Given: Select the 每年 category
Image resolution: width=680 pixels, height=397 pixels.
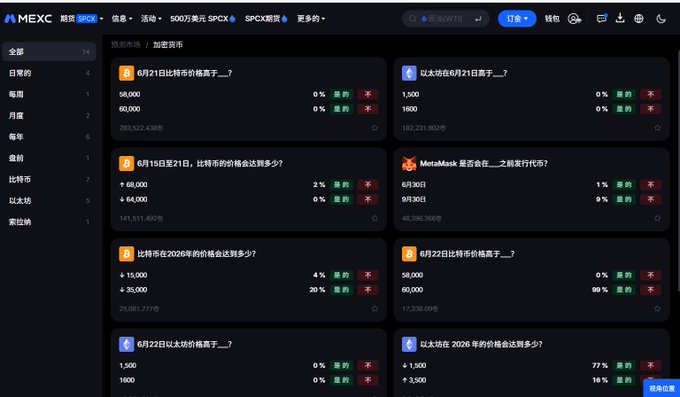Looking at the screenshot, I should pos(49,137).
